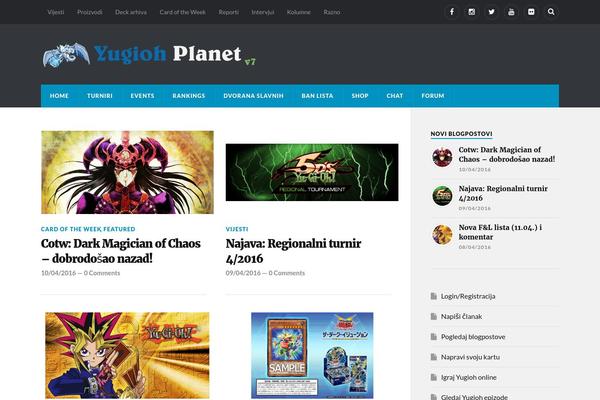Open sidebar post Najava: Regionalni turnir 4/2016

click(x=503, y=193)
